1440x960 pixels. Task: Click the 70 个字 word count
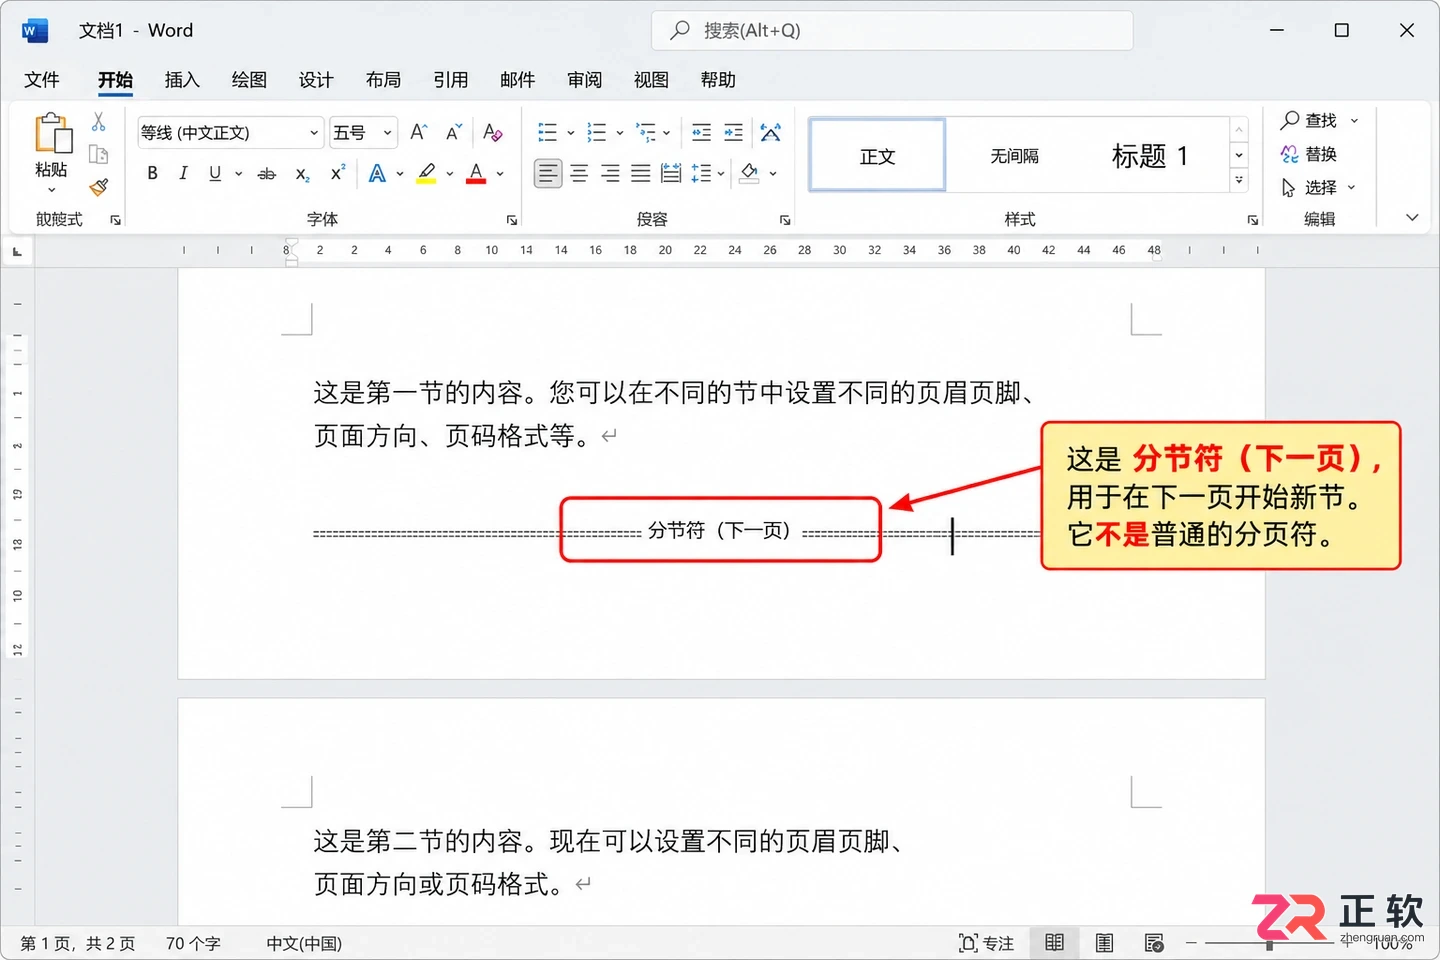coord(193,943)
